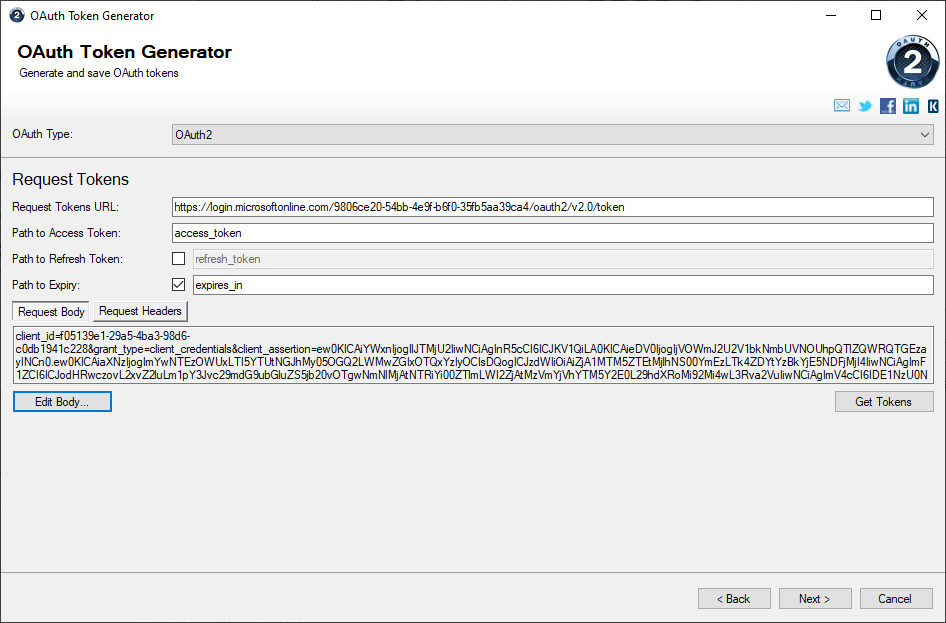Image resolution: width=946 pixels, height=623 pixels.
Task: Click the Back button
Action: coord(734,598)
